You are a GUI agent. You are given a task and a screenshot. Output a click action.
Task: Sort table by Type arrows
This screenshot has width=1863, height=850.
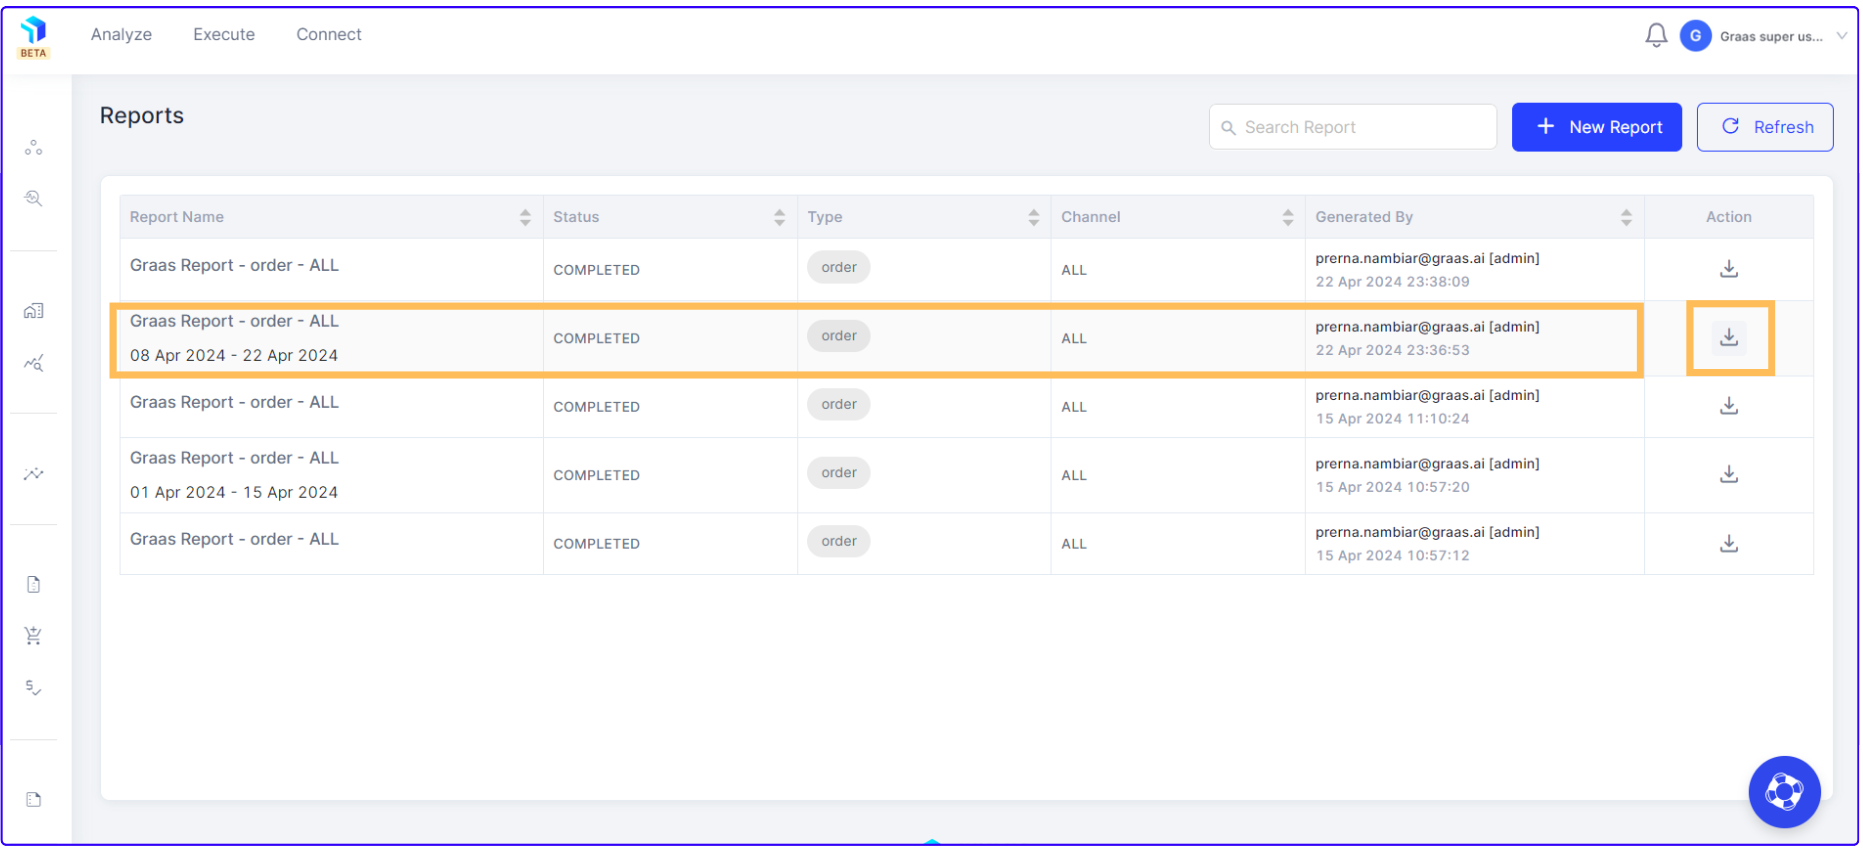tap(1034, 217)
